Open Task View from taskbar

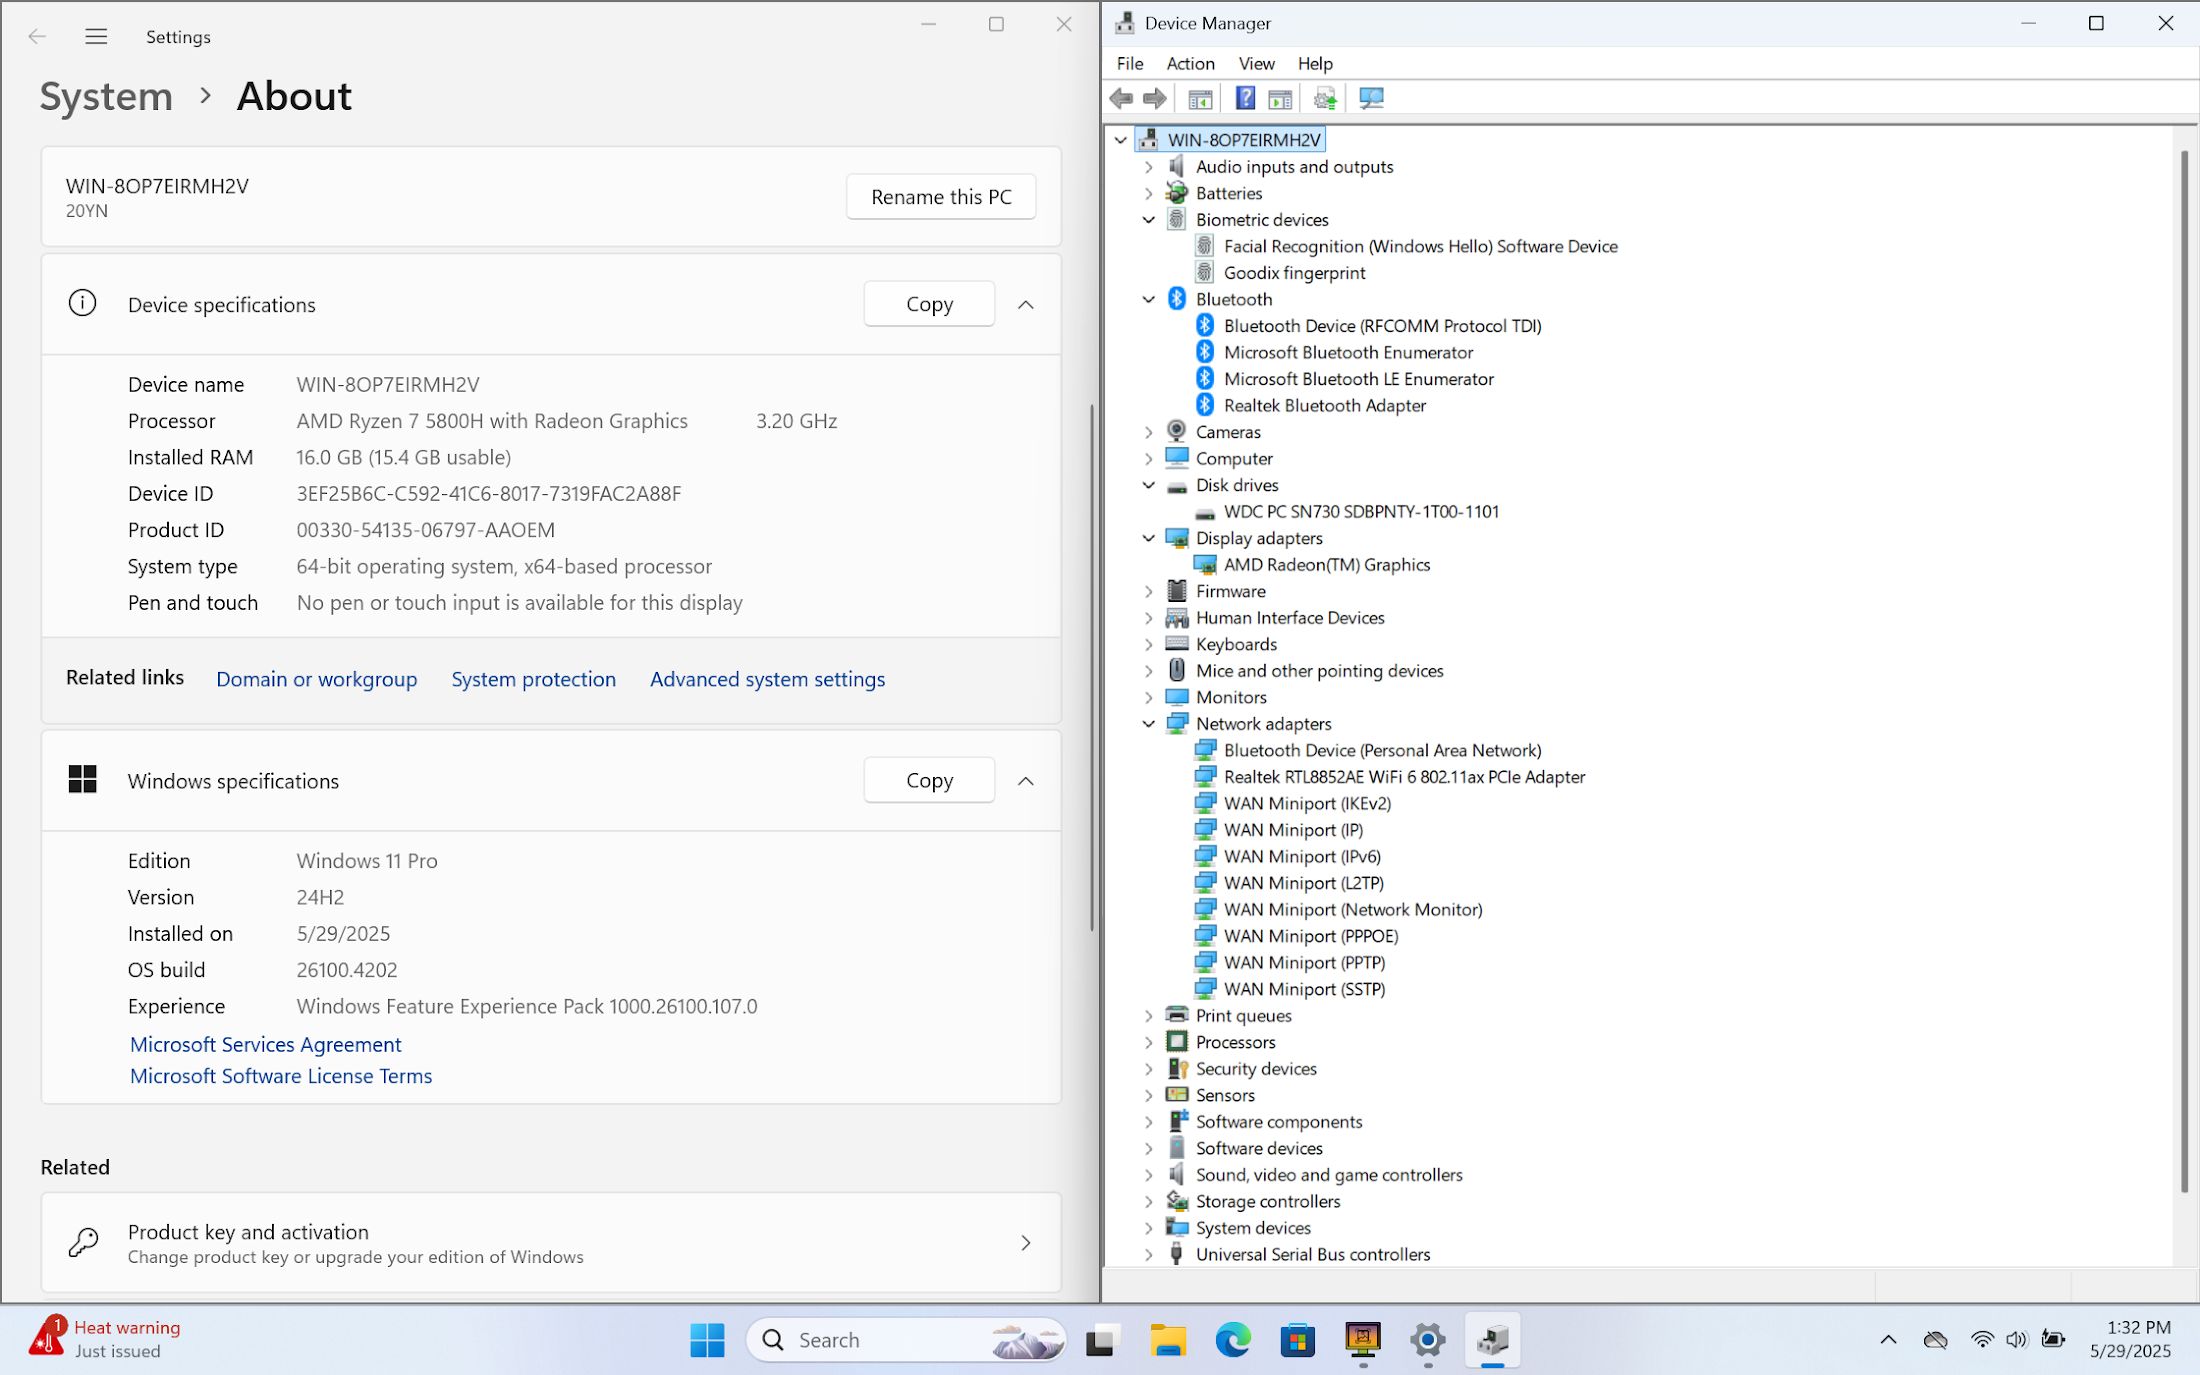point(1101,1340)
